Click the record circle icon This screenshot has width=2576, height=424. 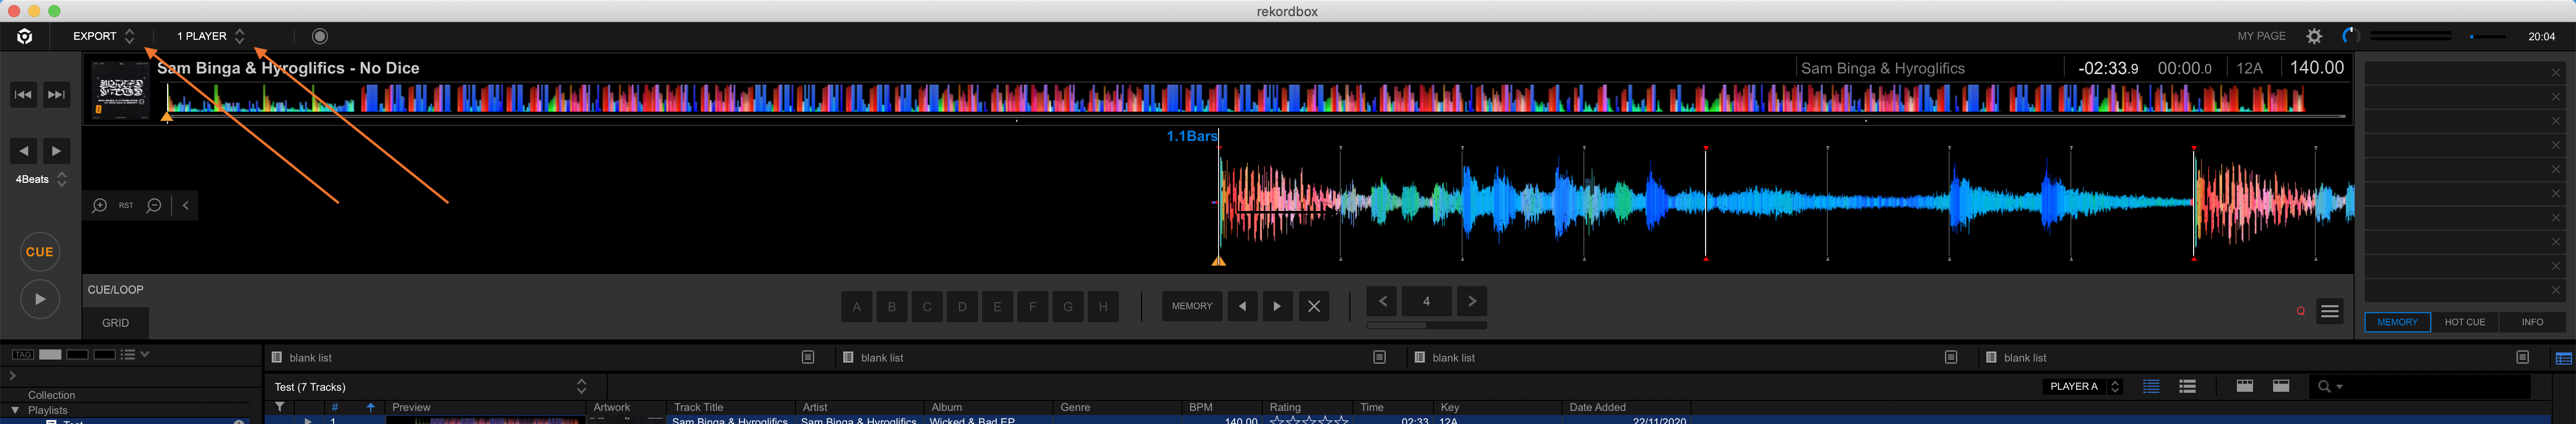320,36
